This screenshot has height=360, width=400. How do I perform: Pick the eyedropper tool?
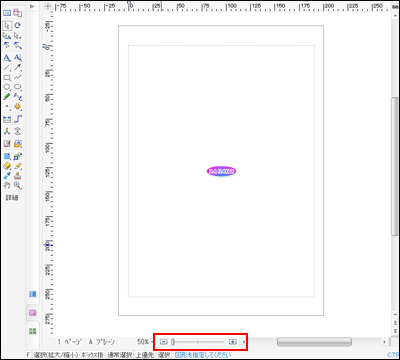(x=7, y=176)
